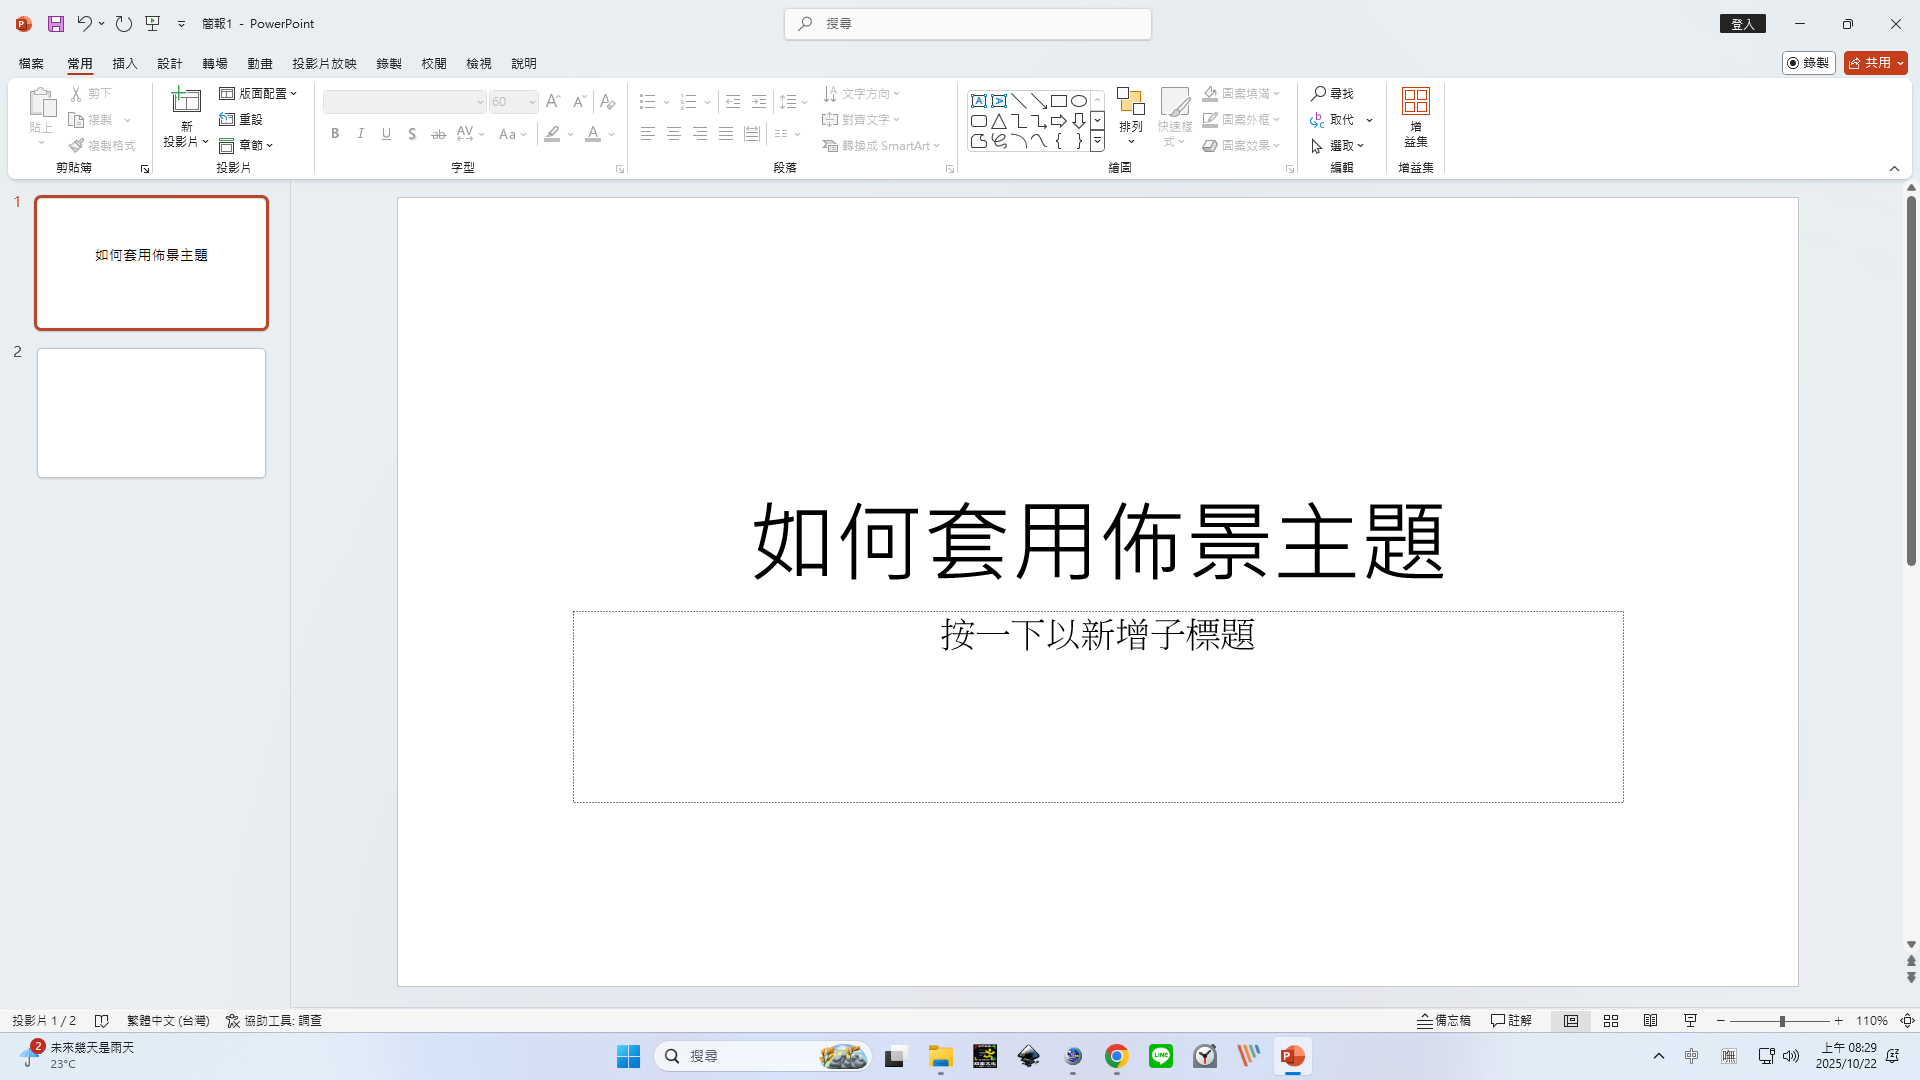Expand the shapes gallery more arrow
Image resolution: width=1920 pixels, height=1080 pixels.
(x=1097, y=142)
